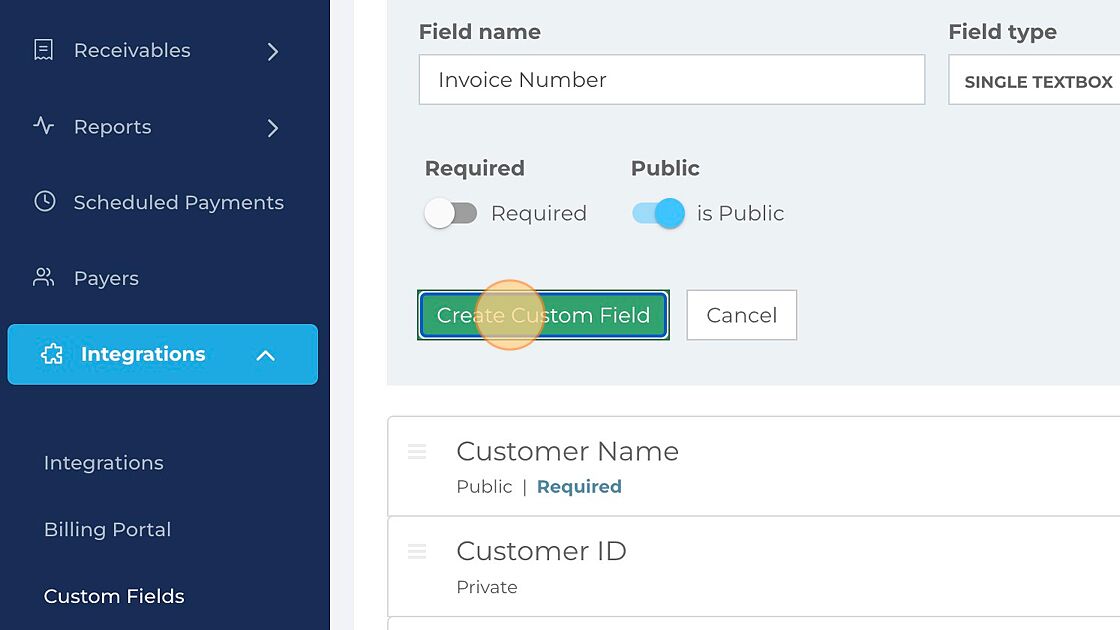Click the Required label under Customer Name
Image resolution: width=1120 pixels, height=630 pixels.
click(579, 486)
